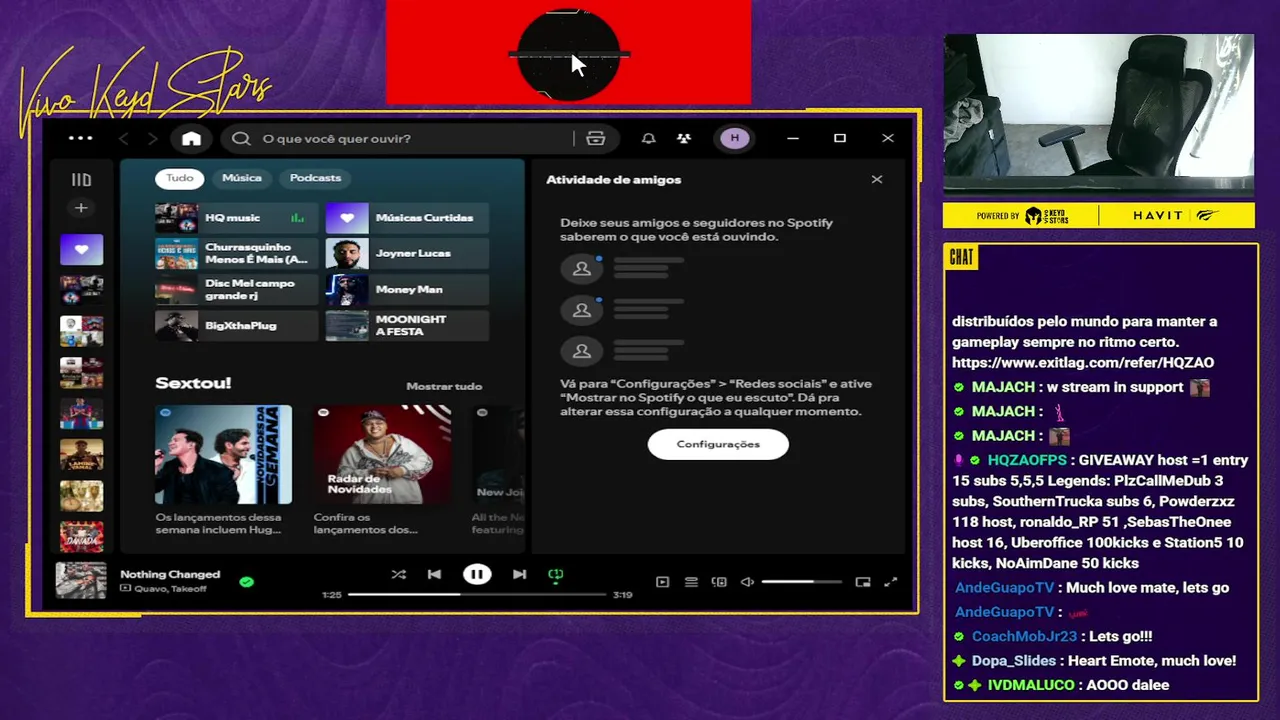1280x720 pixels.
Task: Pause the current song
Action: point(477,574)
